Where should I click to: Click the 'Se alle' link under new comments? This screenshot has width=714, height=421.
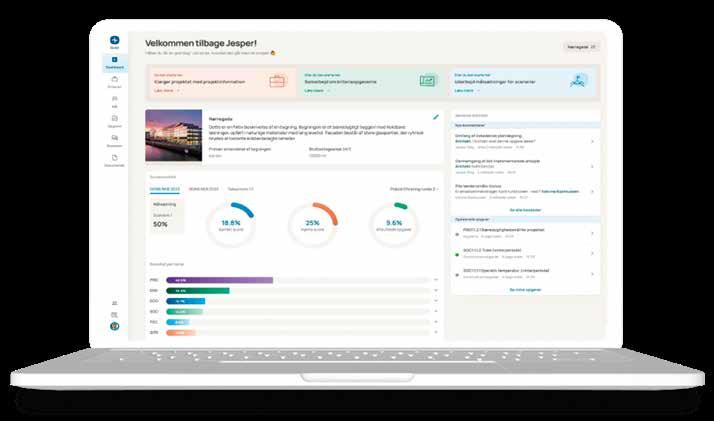coord(525,210)
